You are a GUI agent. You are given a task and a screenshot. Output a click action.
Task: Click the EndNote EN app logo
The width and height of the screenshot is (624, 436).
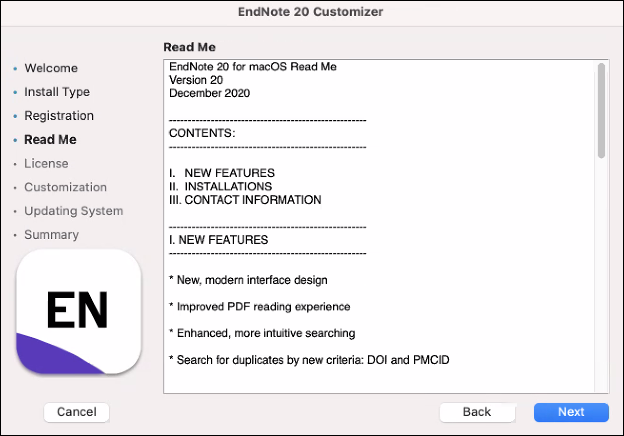click(x=78, y=312)
